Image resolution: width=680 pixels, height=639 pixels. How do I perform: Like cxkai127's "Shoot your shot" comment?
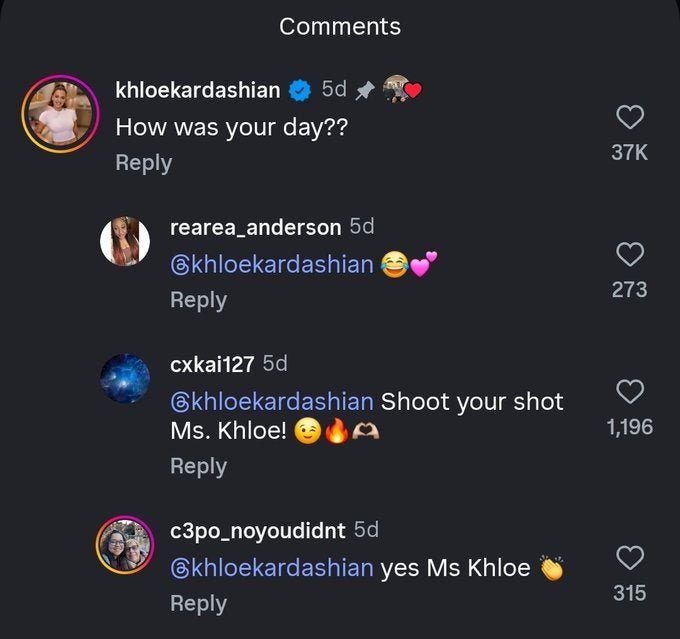(x=629, y=391)
